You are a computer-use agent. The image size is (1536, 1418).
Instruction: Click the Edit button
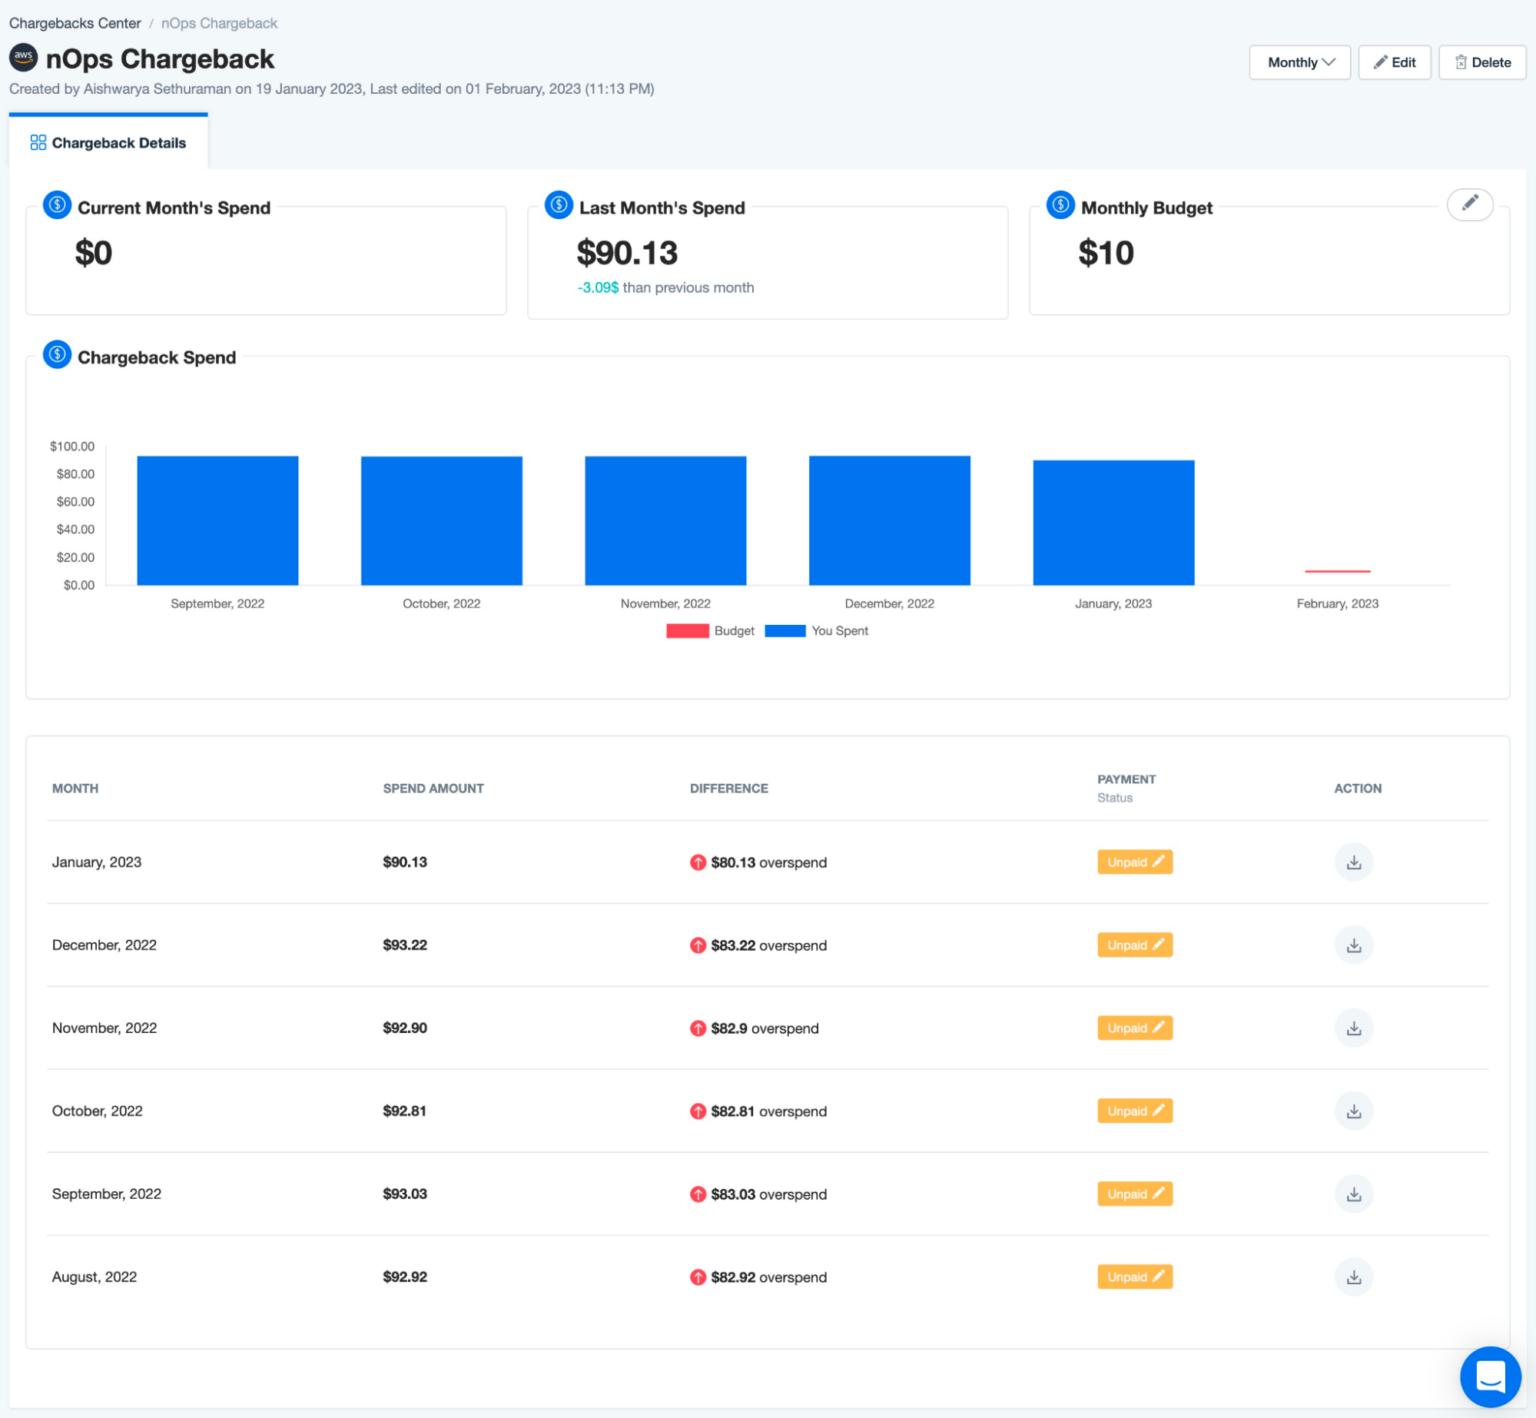point(1394,62)
